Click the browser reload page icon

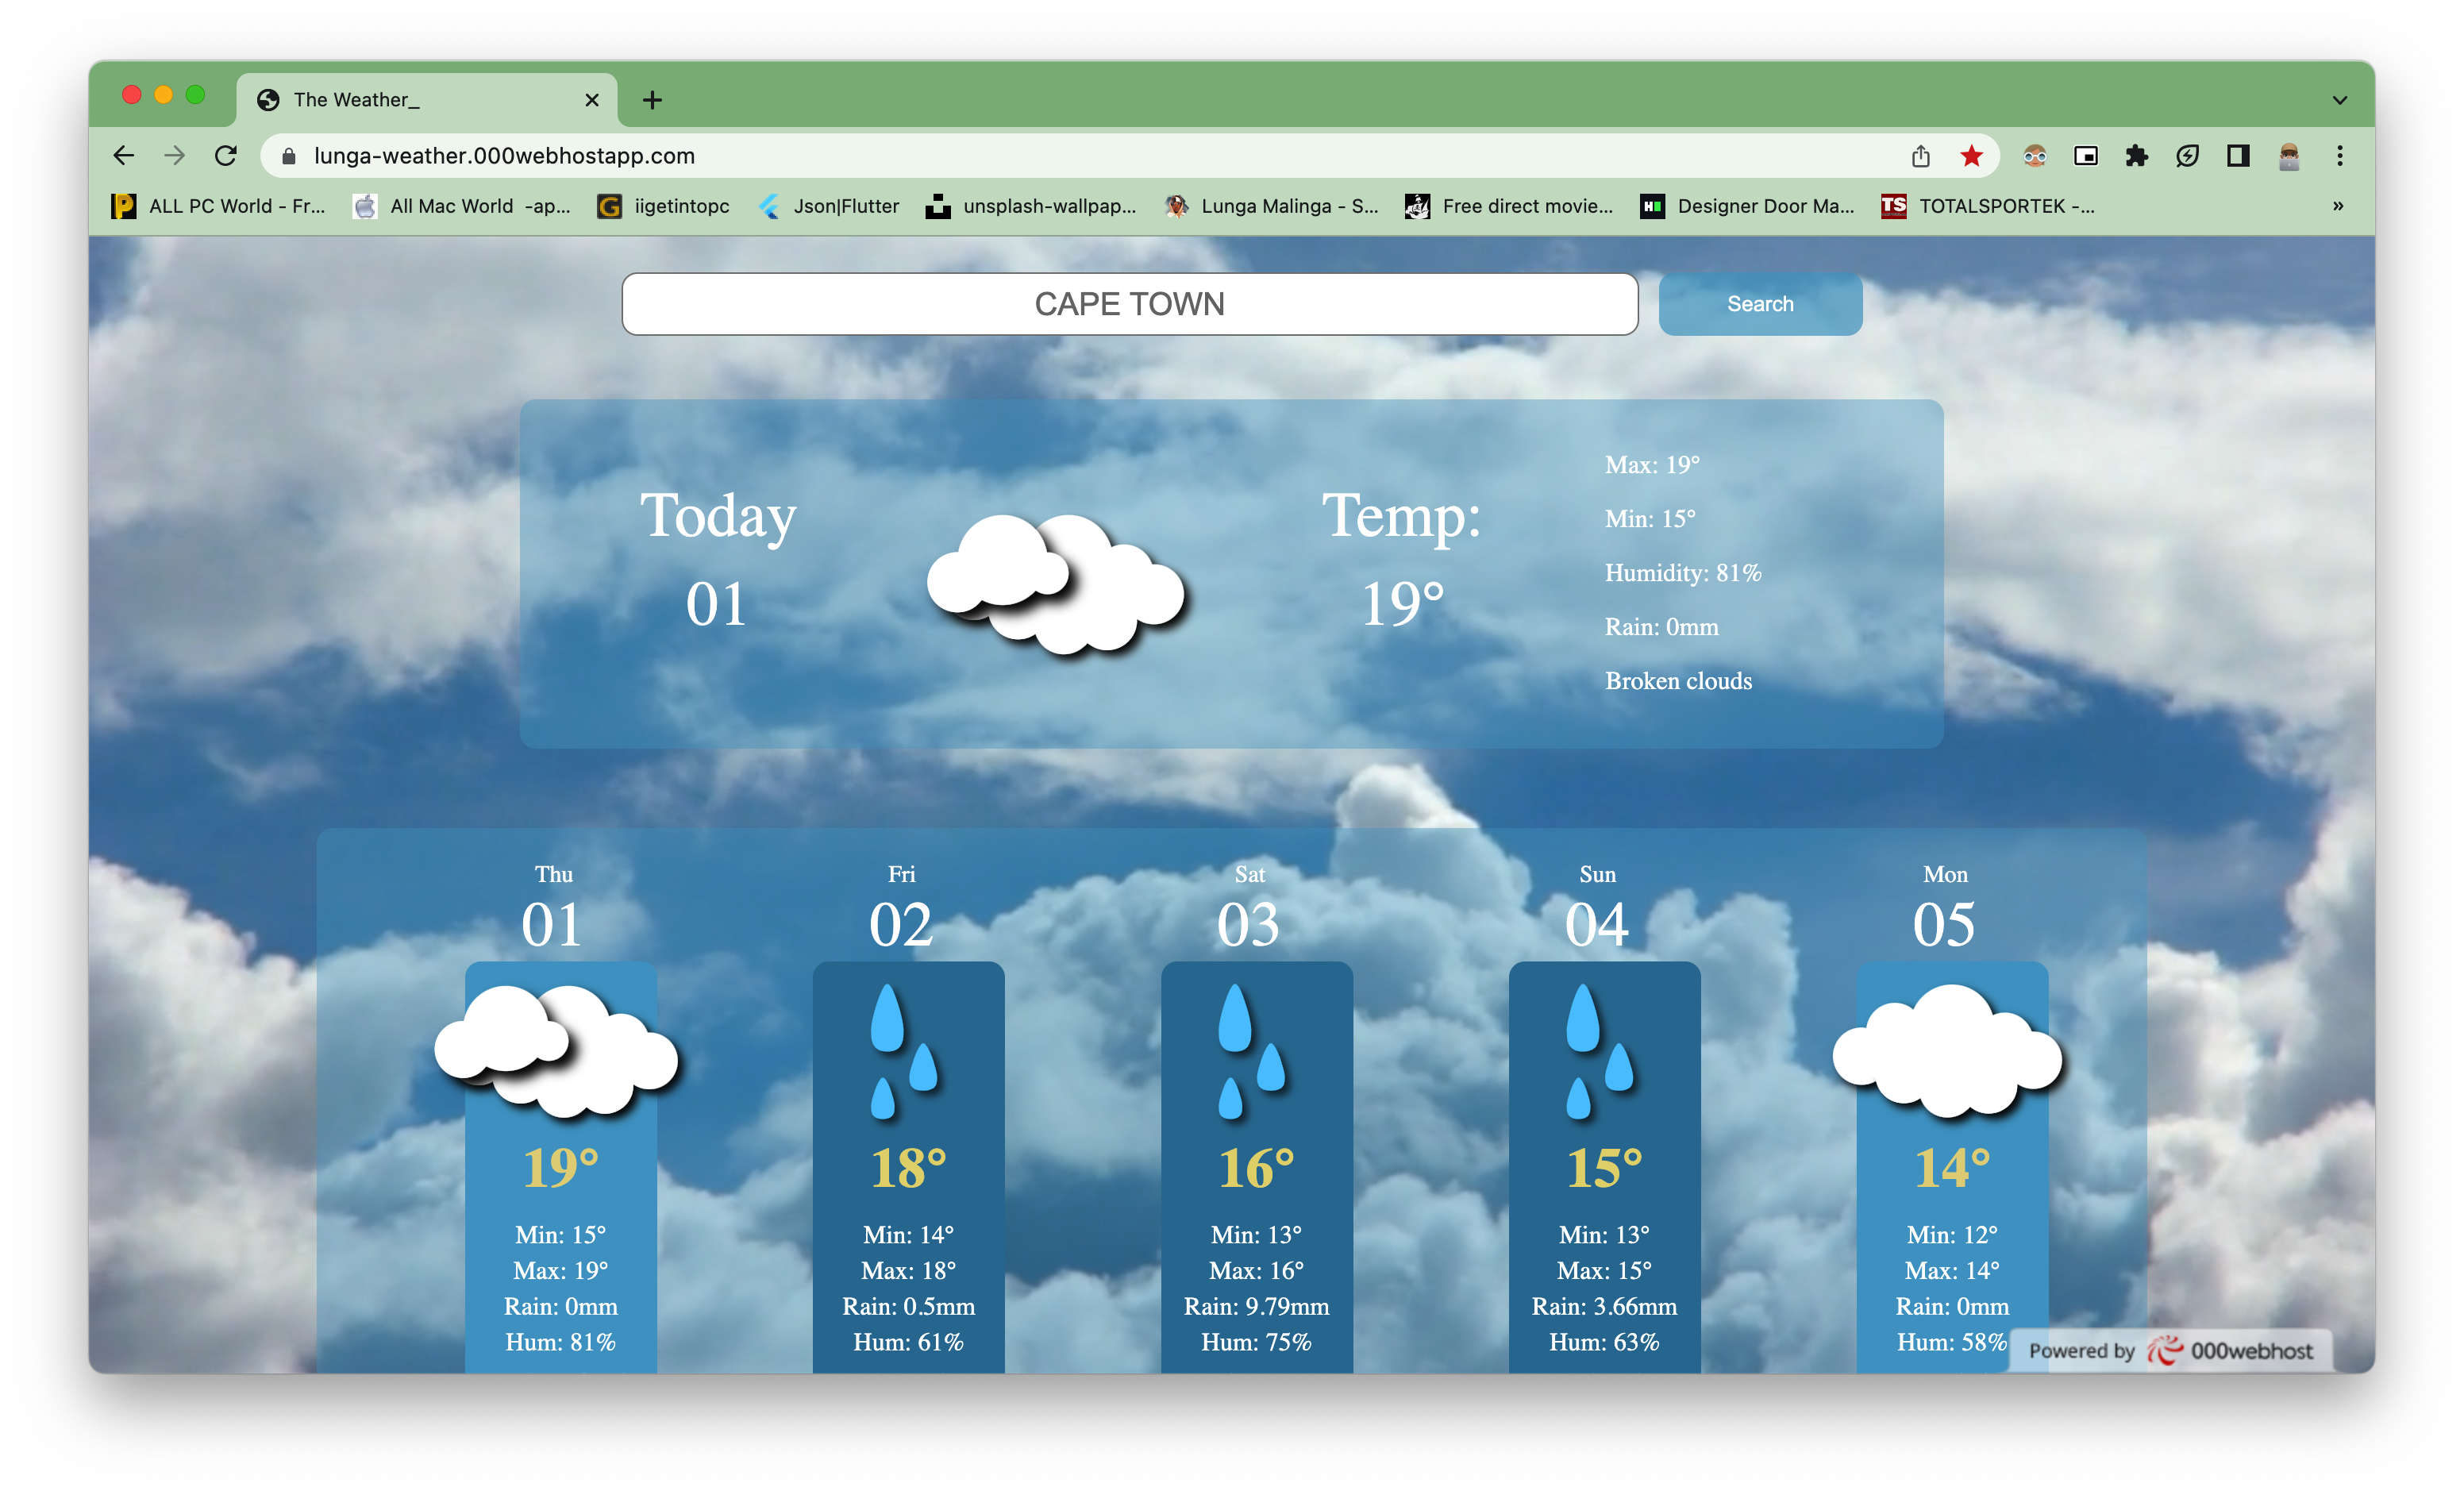[226, 156]
